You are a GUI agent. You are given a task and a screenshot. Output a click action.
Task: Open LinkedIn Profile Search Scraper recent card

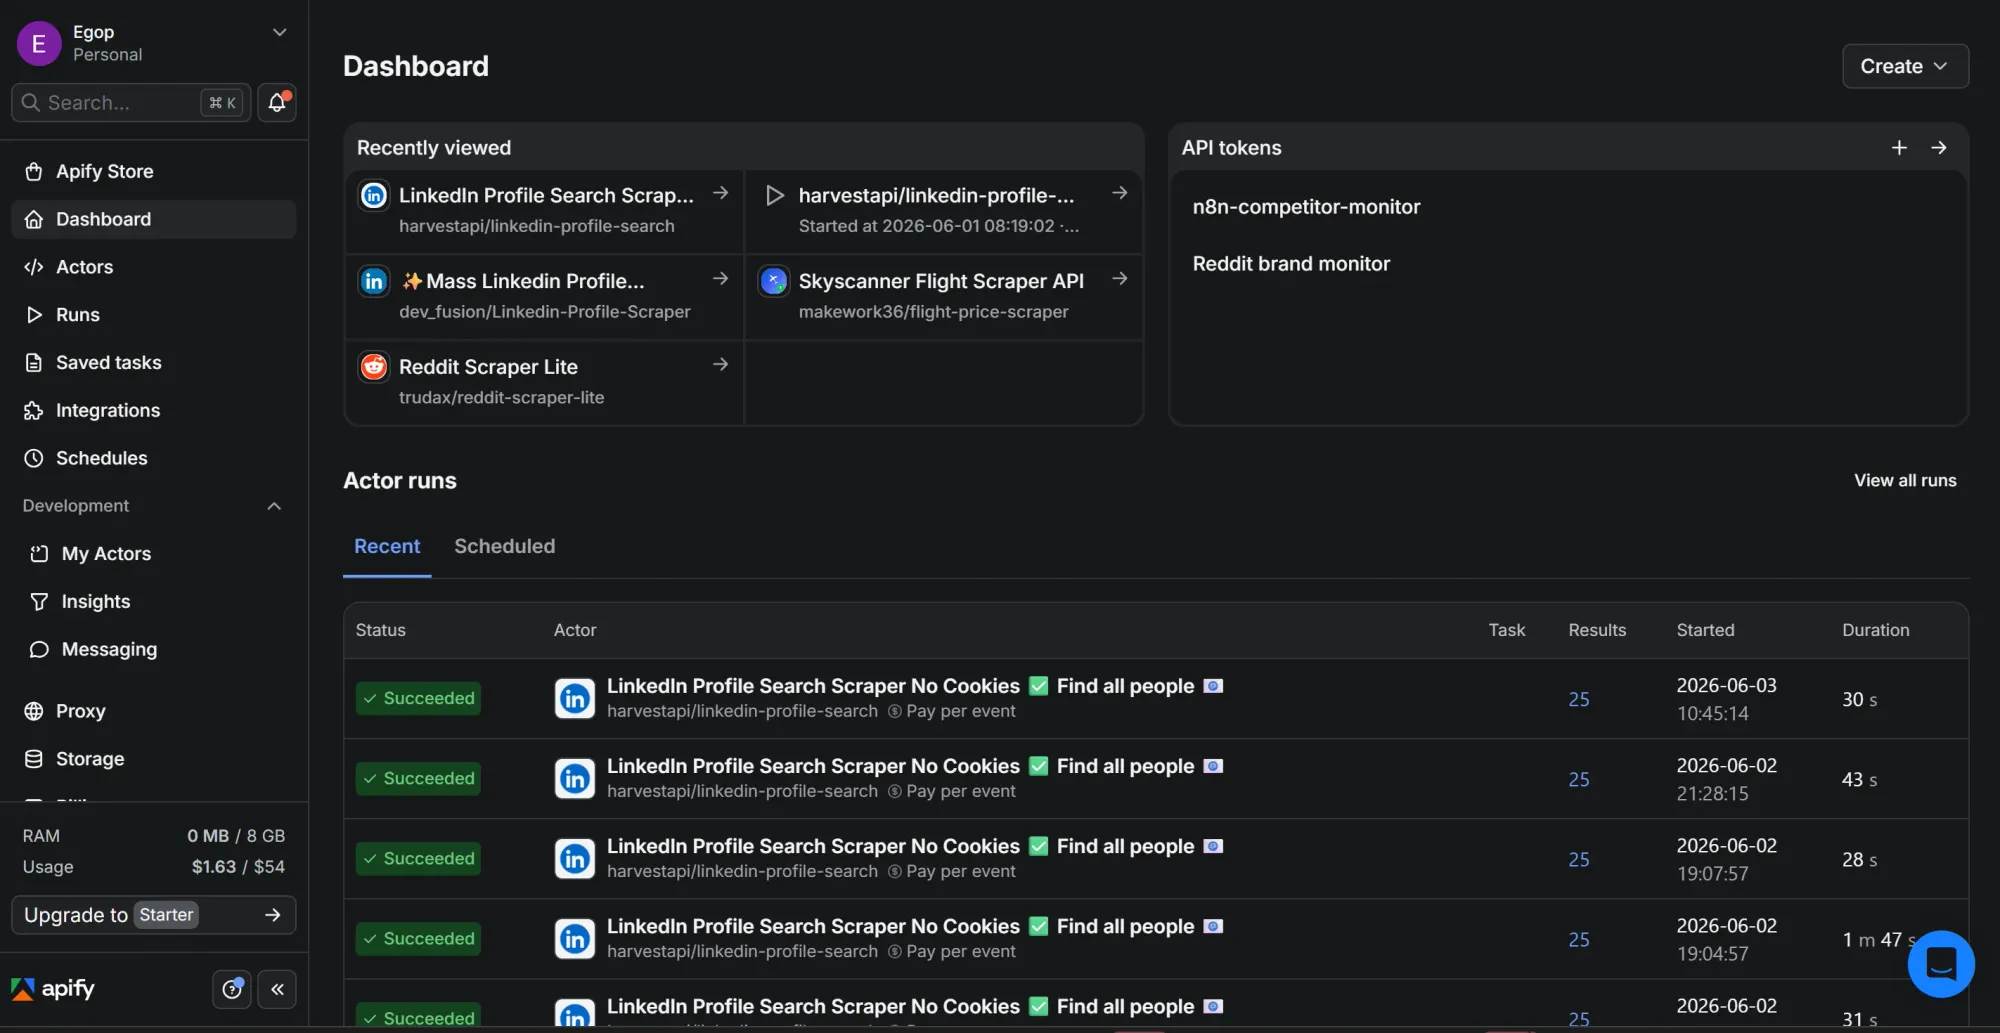tap(545, 211)
